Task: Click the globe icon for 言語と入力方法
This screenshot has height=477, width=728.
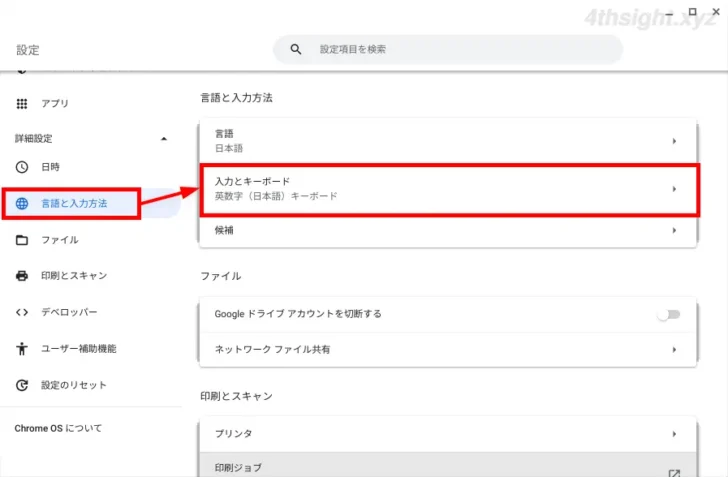Action: coord(22,203)
